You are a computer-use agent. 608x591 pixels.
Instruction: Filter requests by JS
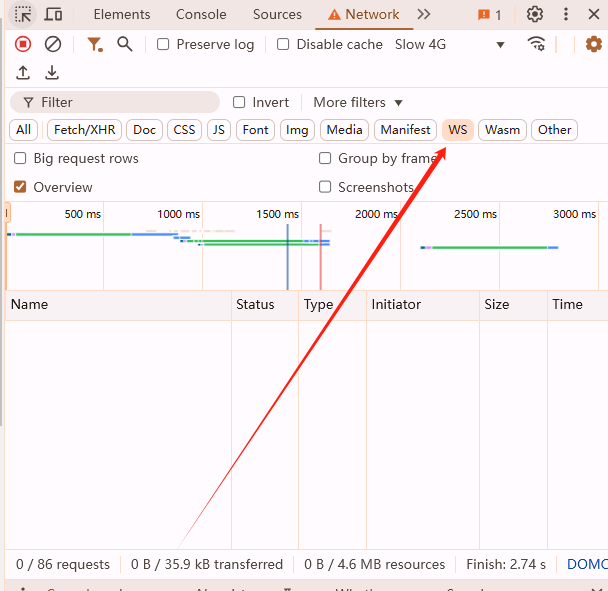[x=219, y=130]
